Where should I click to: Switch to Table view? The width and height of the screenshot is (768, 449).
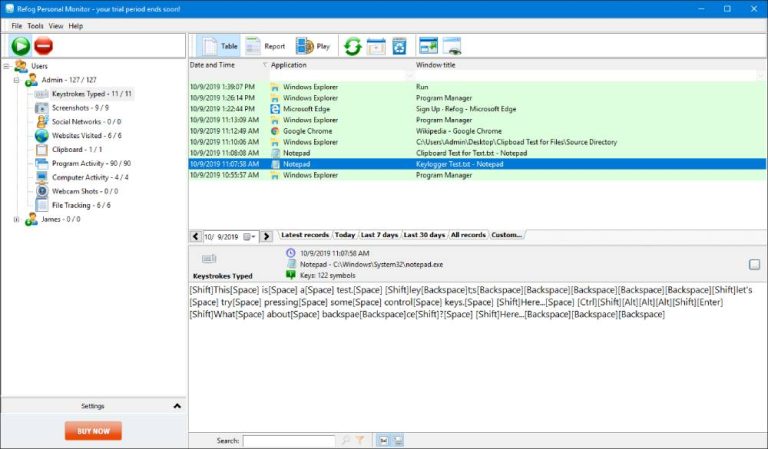pos(218,46)
